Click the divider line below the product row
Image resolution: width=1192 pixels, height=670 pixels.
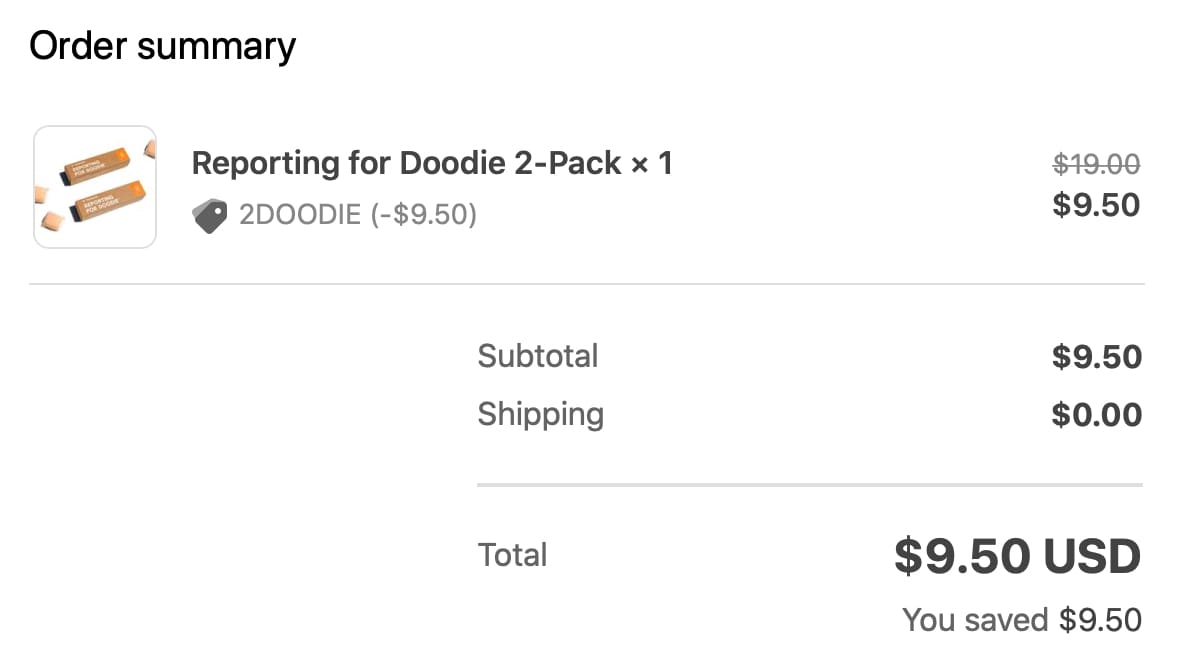[x=586, y=284]
